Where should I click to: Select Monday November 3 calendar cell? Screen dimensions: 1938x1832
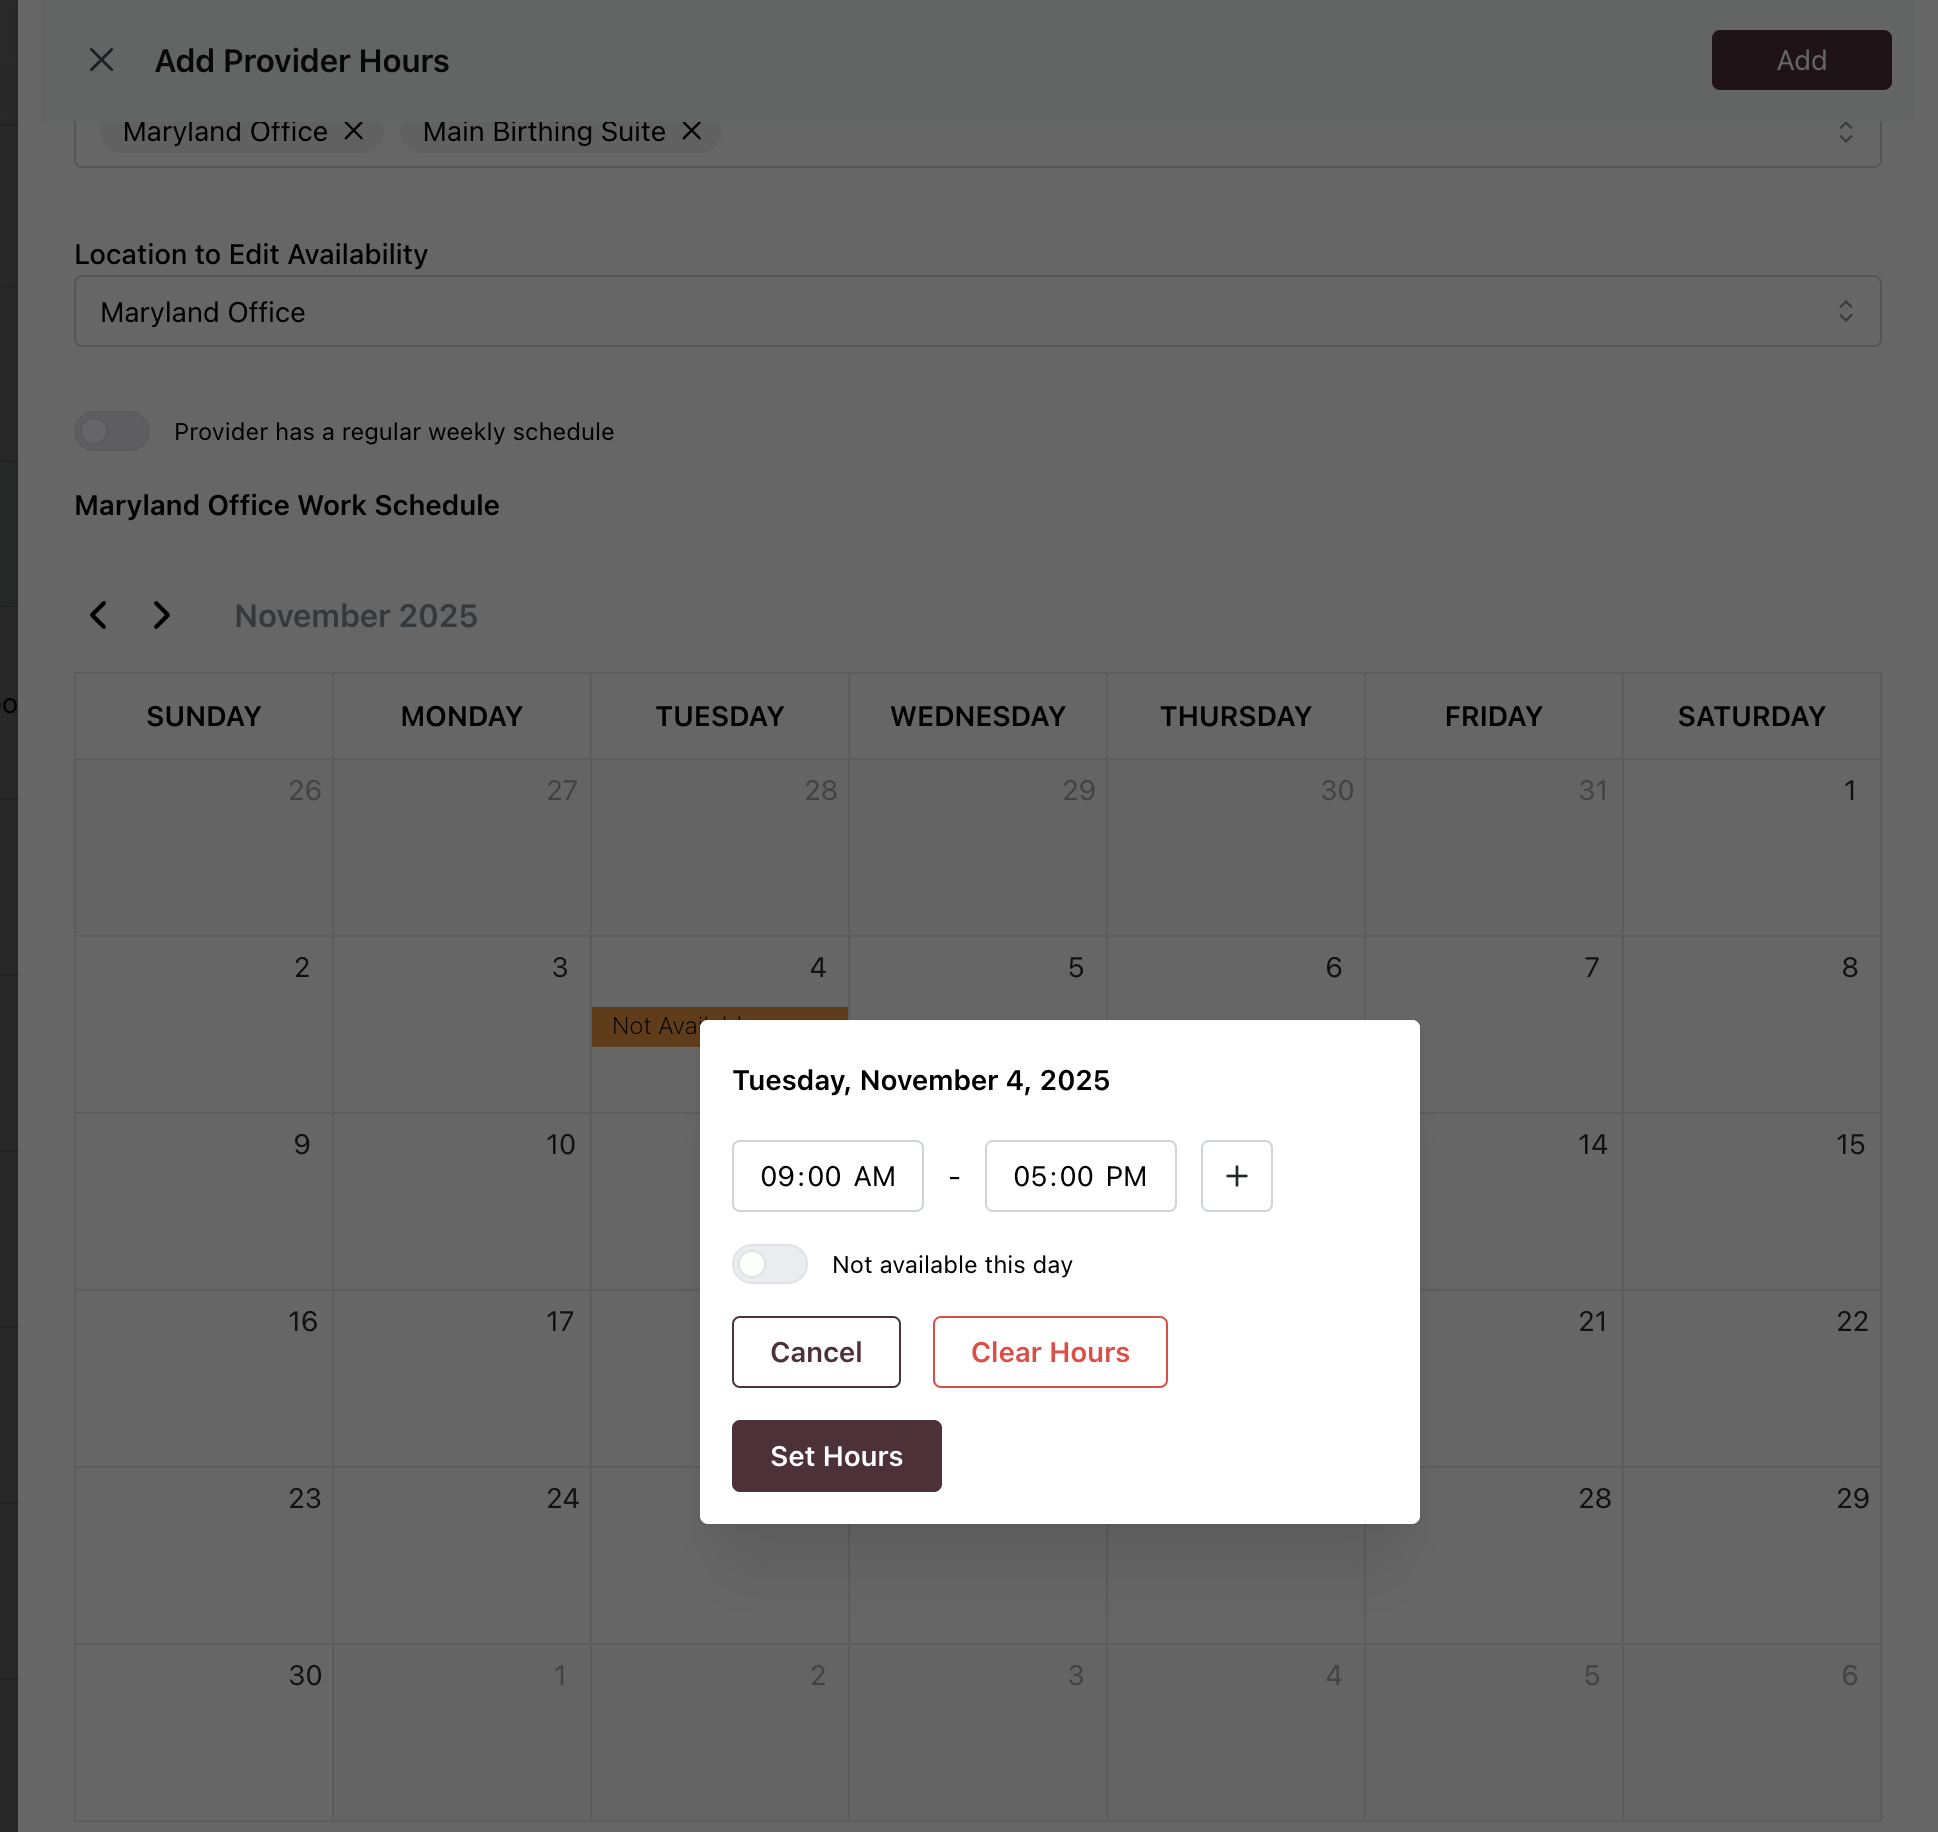pyautogui.click(x=461, y=1023)
